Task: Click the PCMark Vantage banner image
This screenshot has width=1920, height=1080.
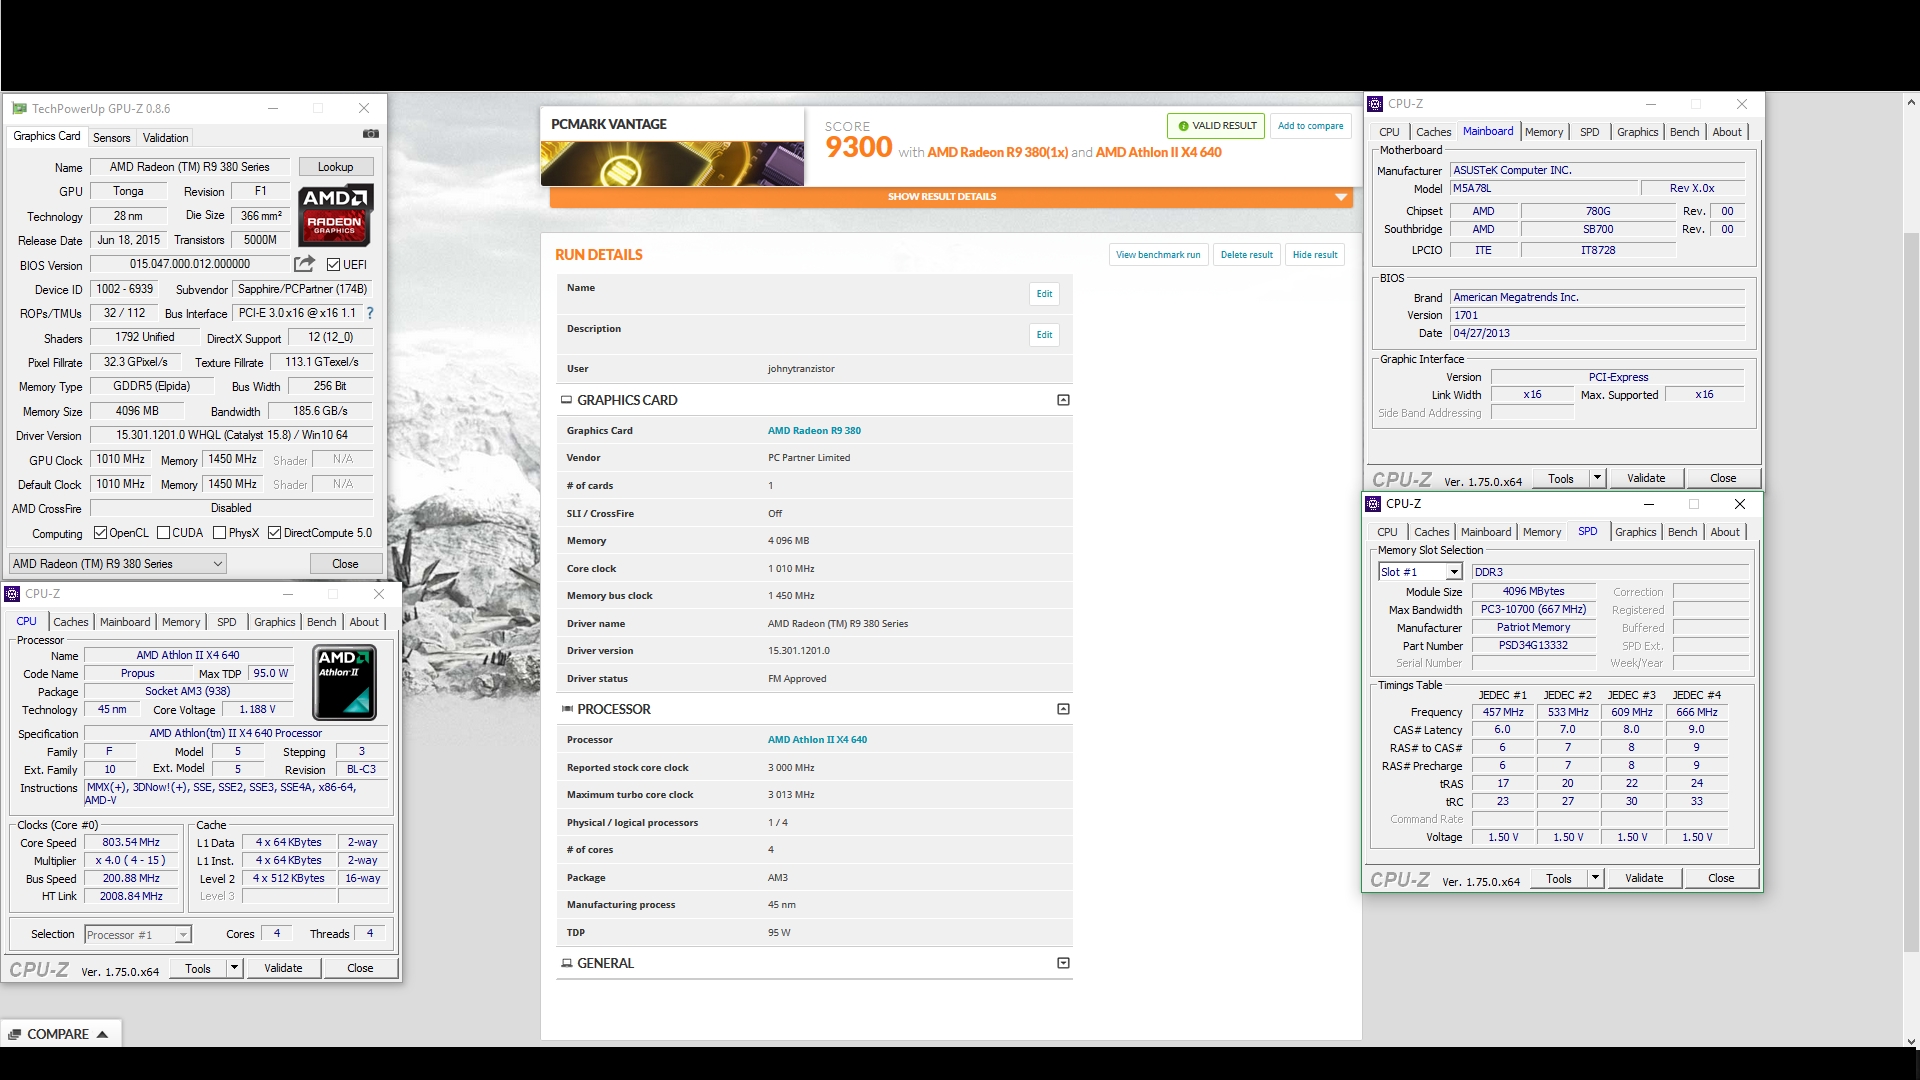Action: (672, 163)
